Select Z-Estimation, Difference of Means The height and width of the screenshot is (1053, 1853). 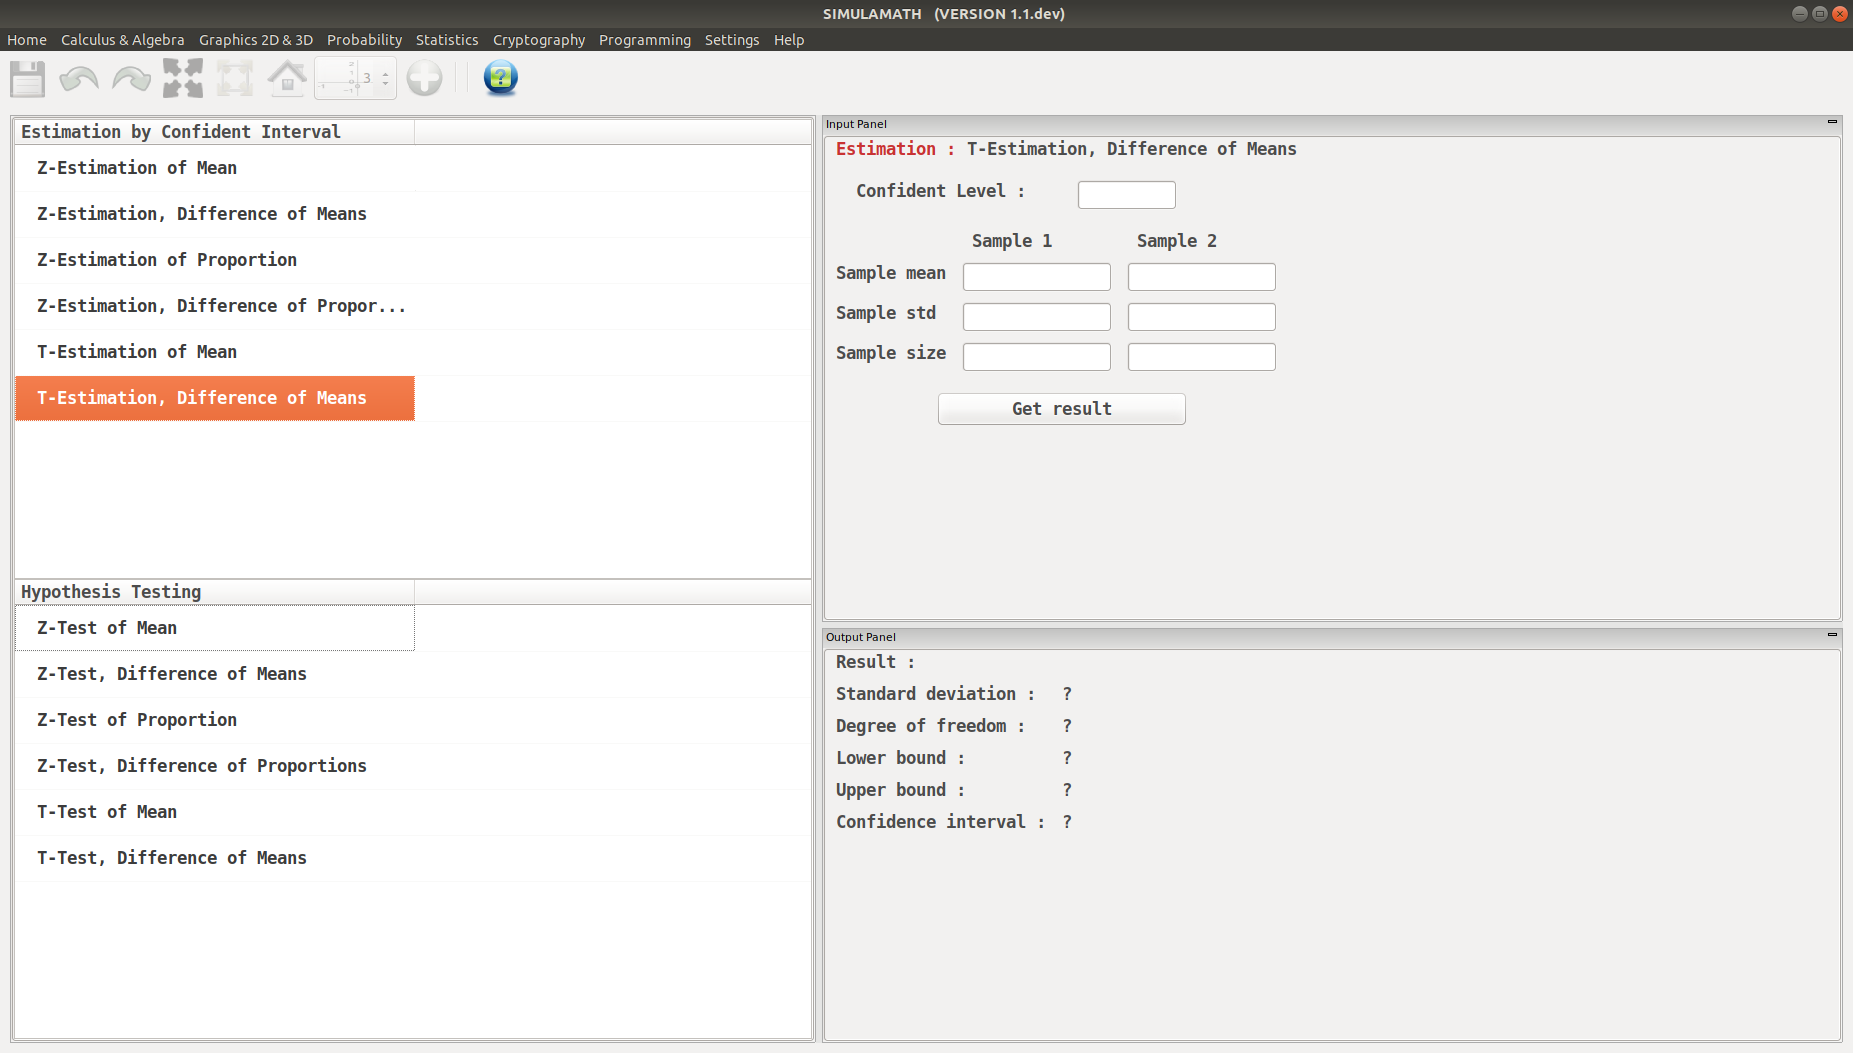pos(215,214)
